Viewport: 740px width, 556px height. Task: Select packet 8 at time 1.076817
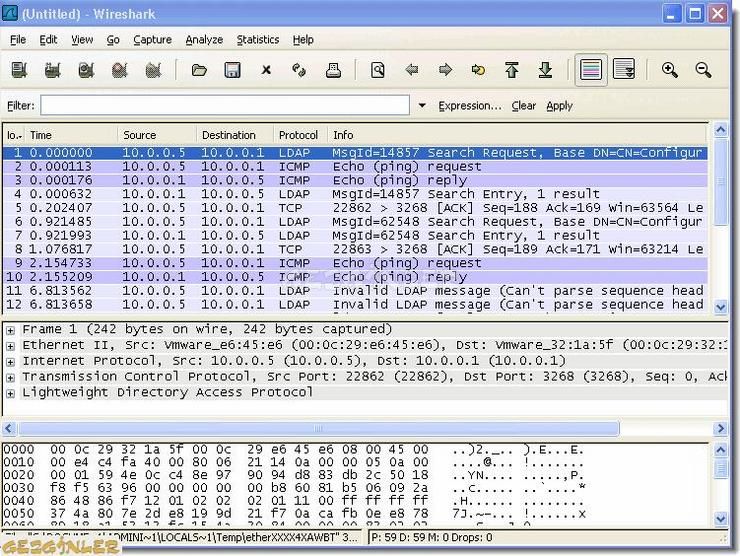click(x=355, y=249)
